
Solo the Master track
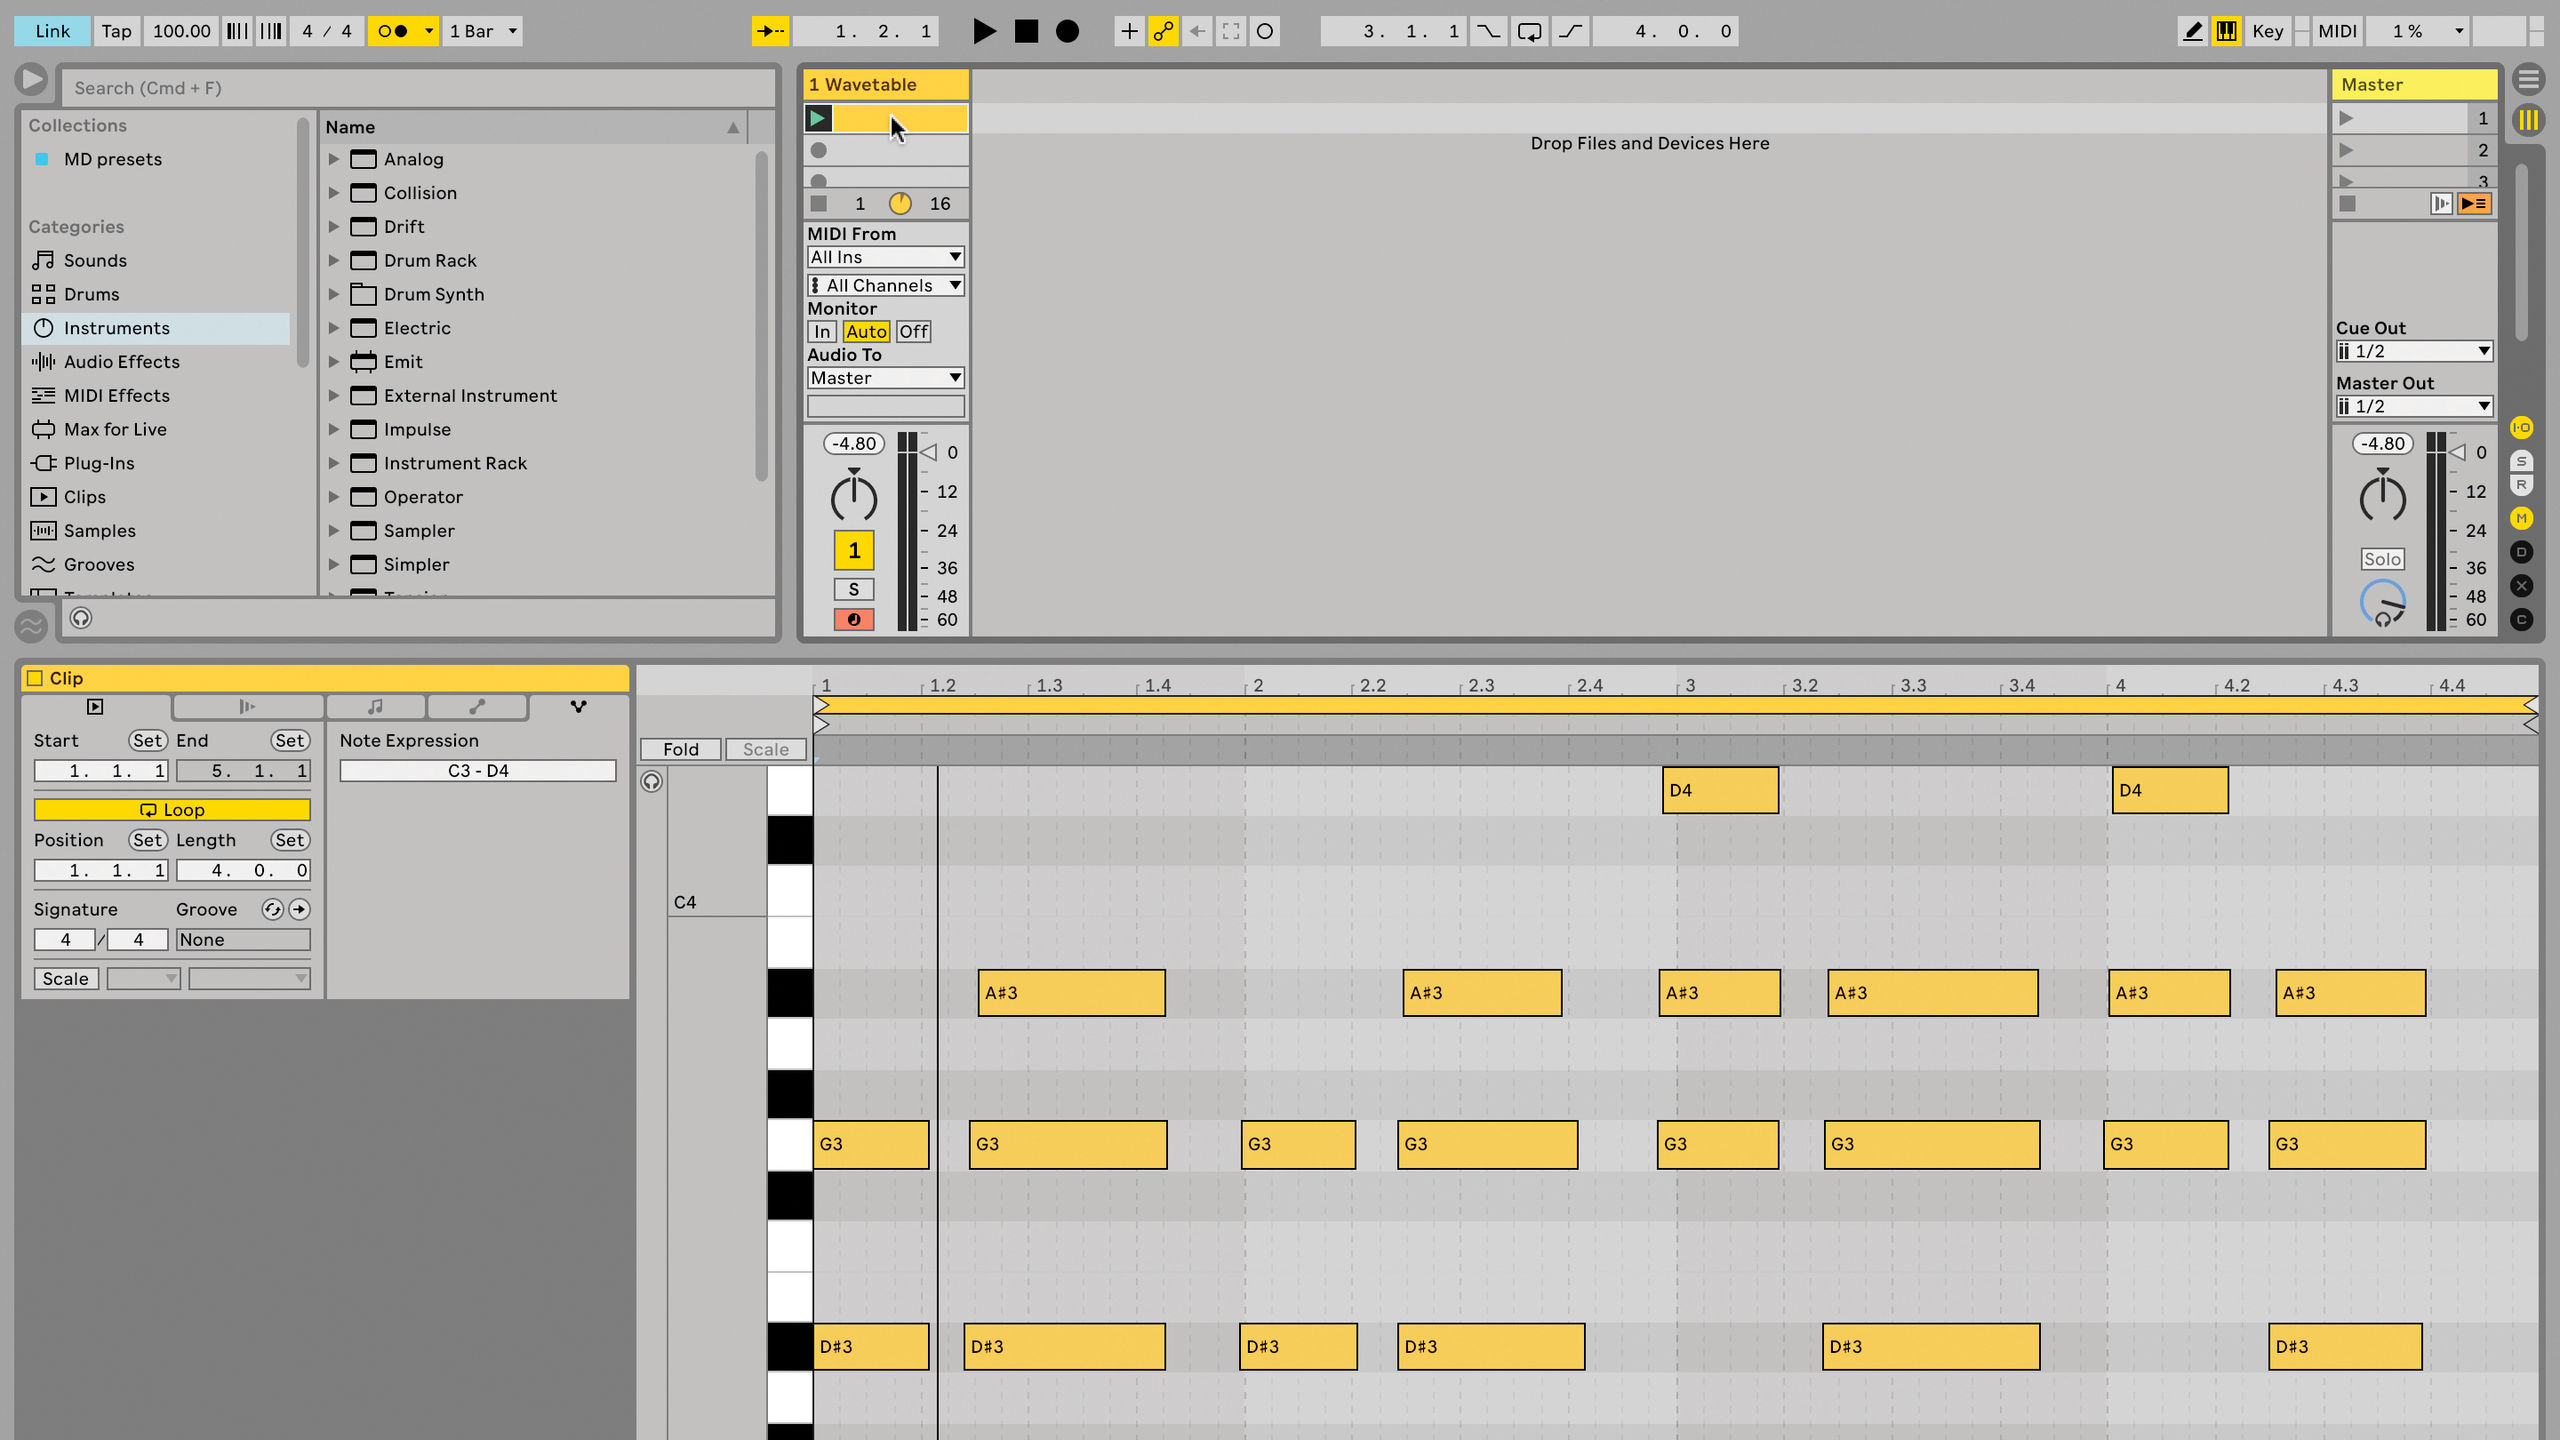click(x=2382, y=559)
